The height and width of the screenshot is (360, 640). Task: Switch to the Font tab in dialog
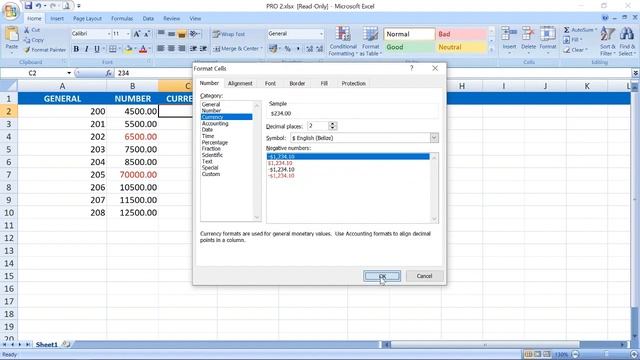tap(270, 83)
